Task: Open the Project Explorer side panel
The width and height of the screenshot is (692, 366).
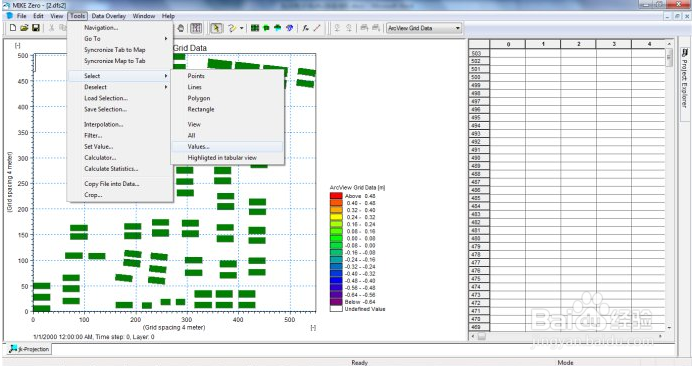Action: click(x=684, y=77)
